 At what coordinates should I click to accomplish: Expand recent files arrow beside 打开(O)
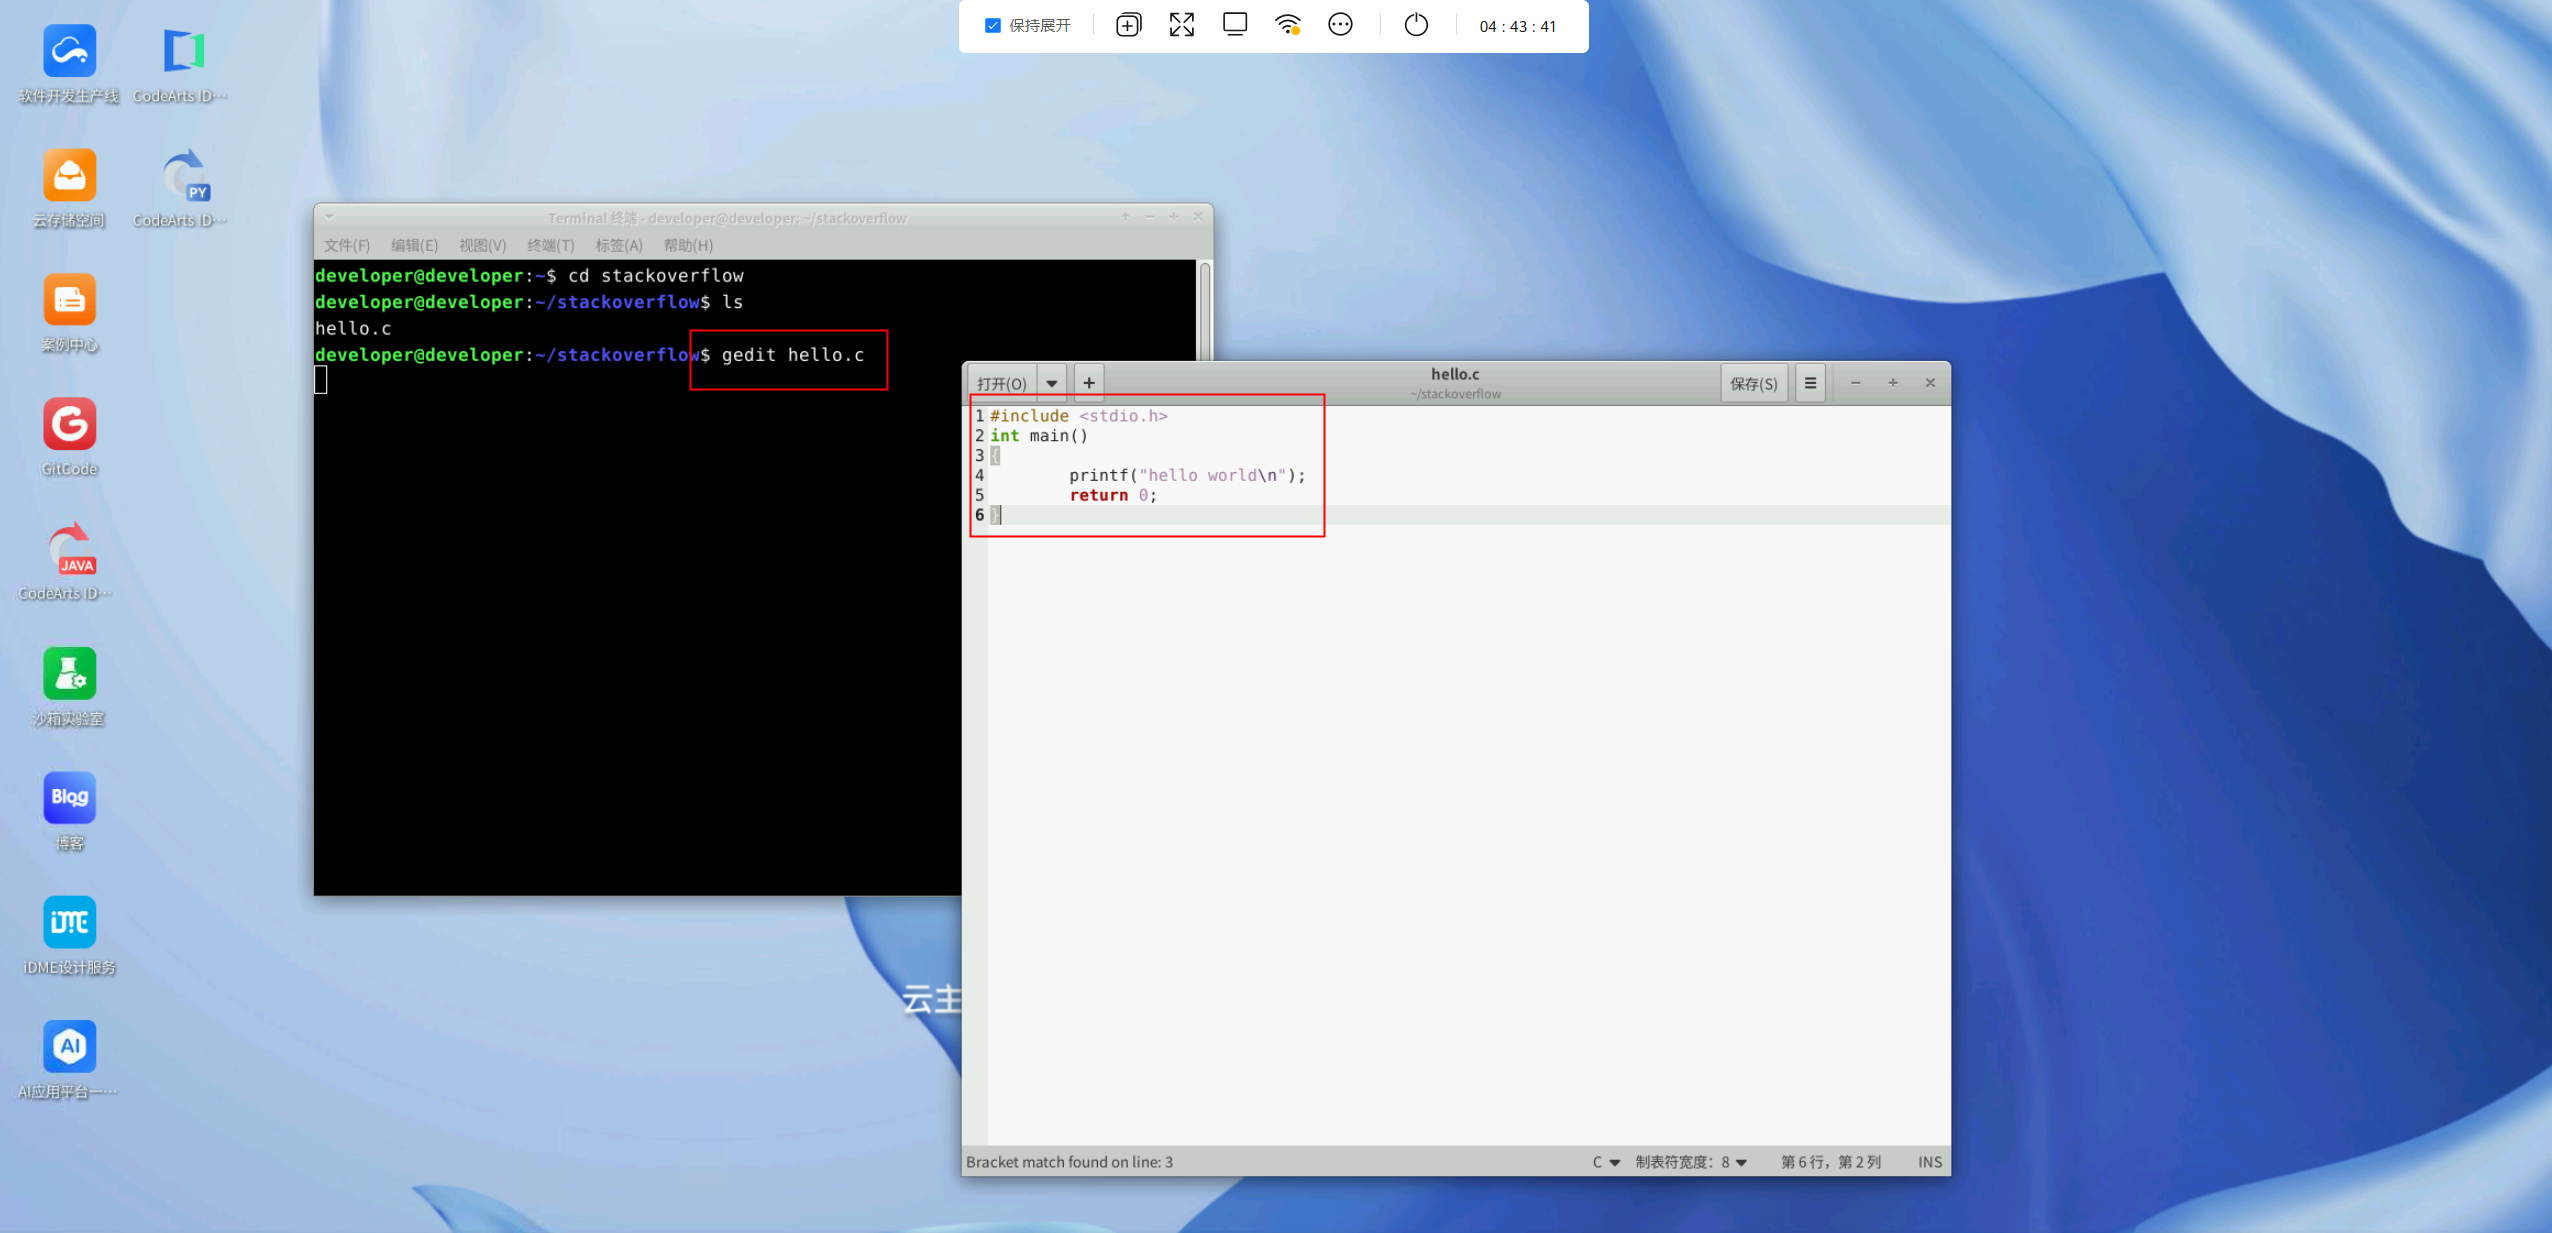coord(1052,383)
